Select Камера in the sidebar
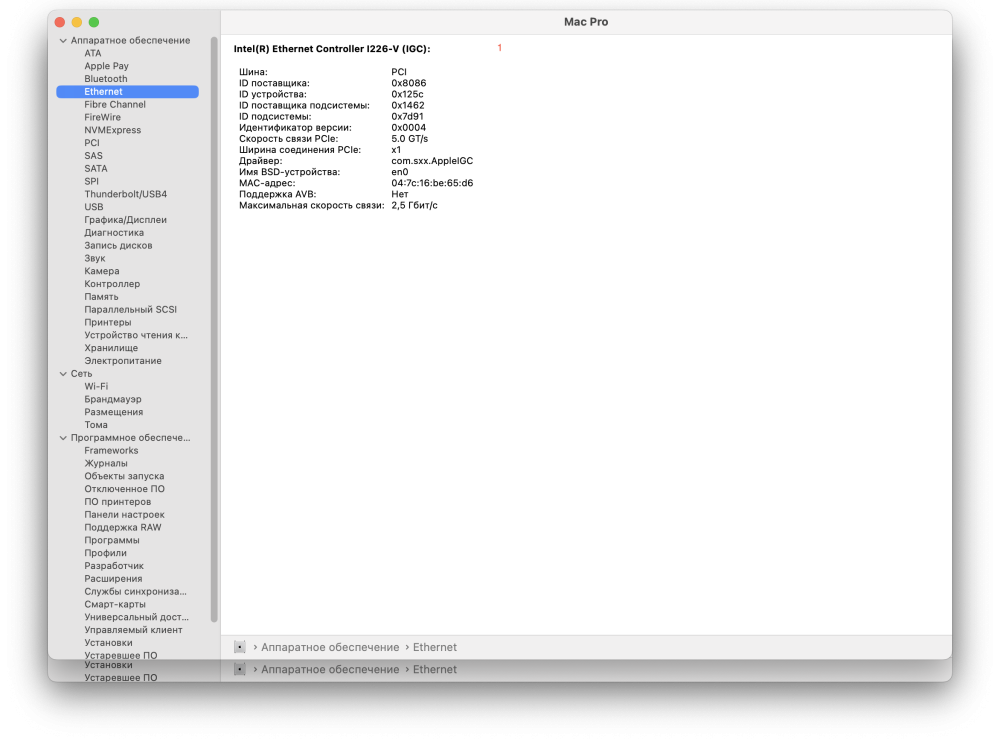This screenshot has width=1000, height=745. pos(102,270)
